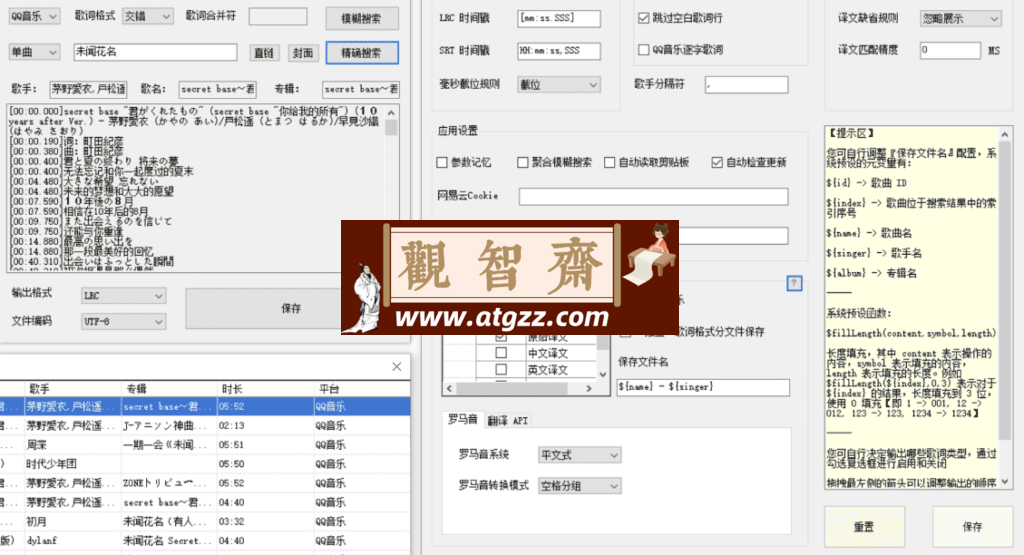
Task: Focus the 未闻花名 search input field
Action: [x=155, y=52]
